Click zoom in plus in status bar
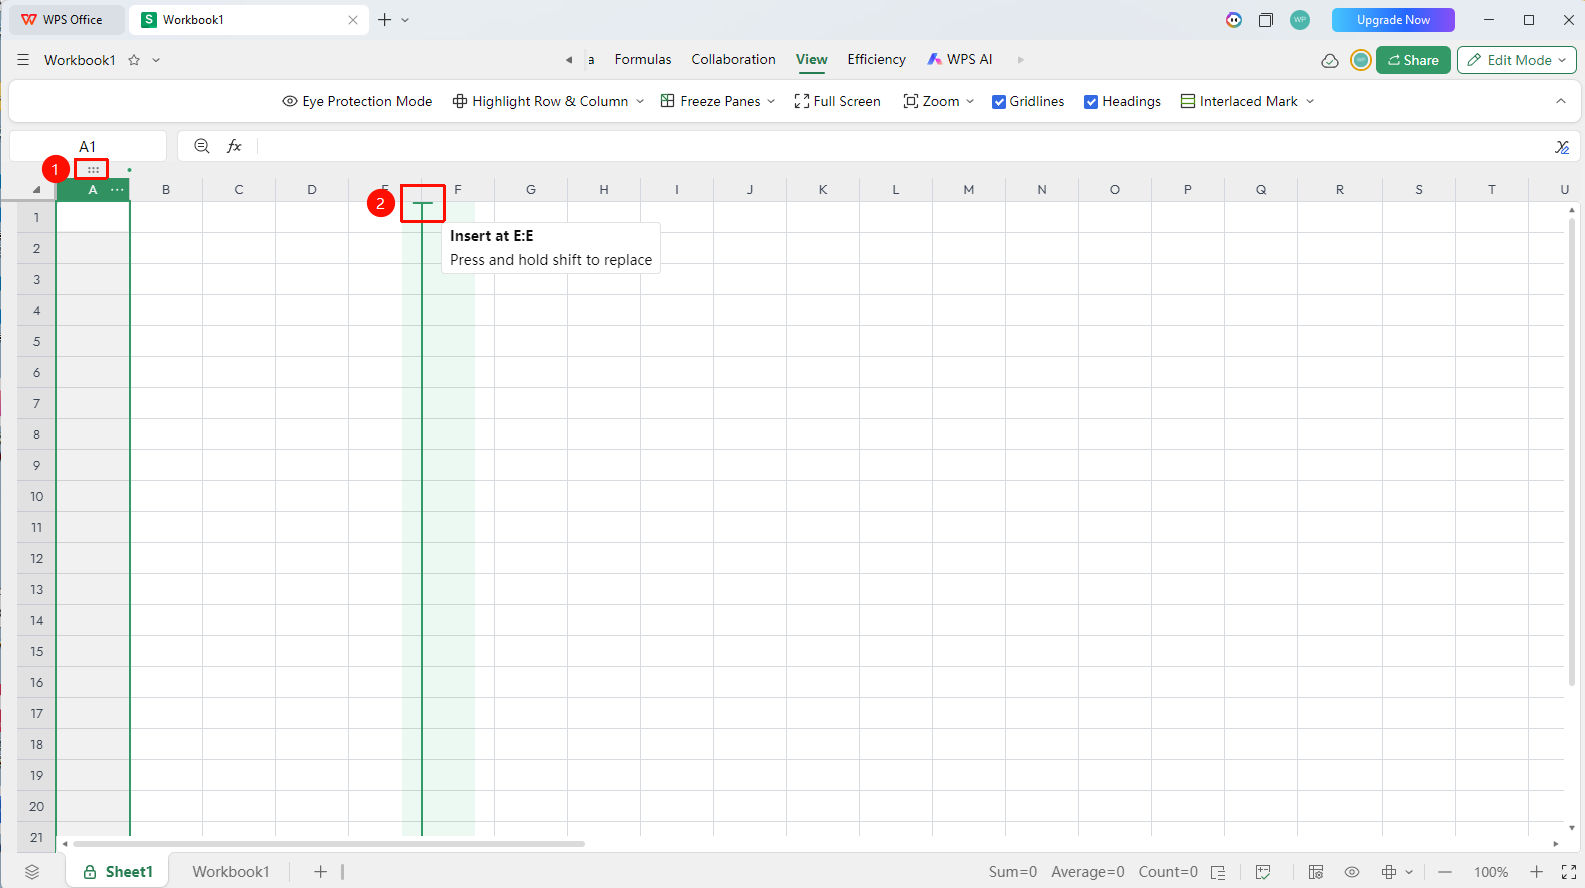This screenshot has width=1585, height=888. (1537, 872)
